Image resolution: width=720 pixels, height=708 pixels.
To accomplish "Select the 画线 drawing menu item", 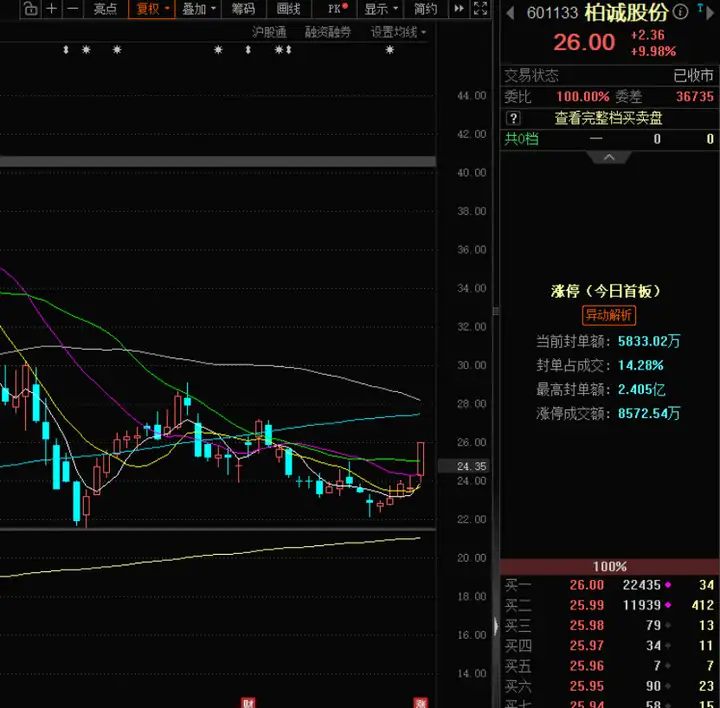I will (x=288, y=9).
